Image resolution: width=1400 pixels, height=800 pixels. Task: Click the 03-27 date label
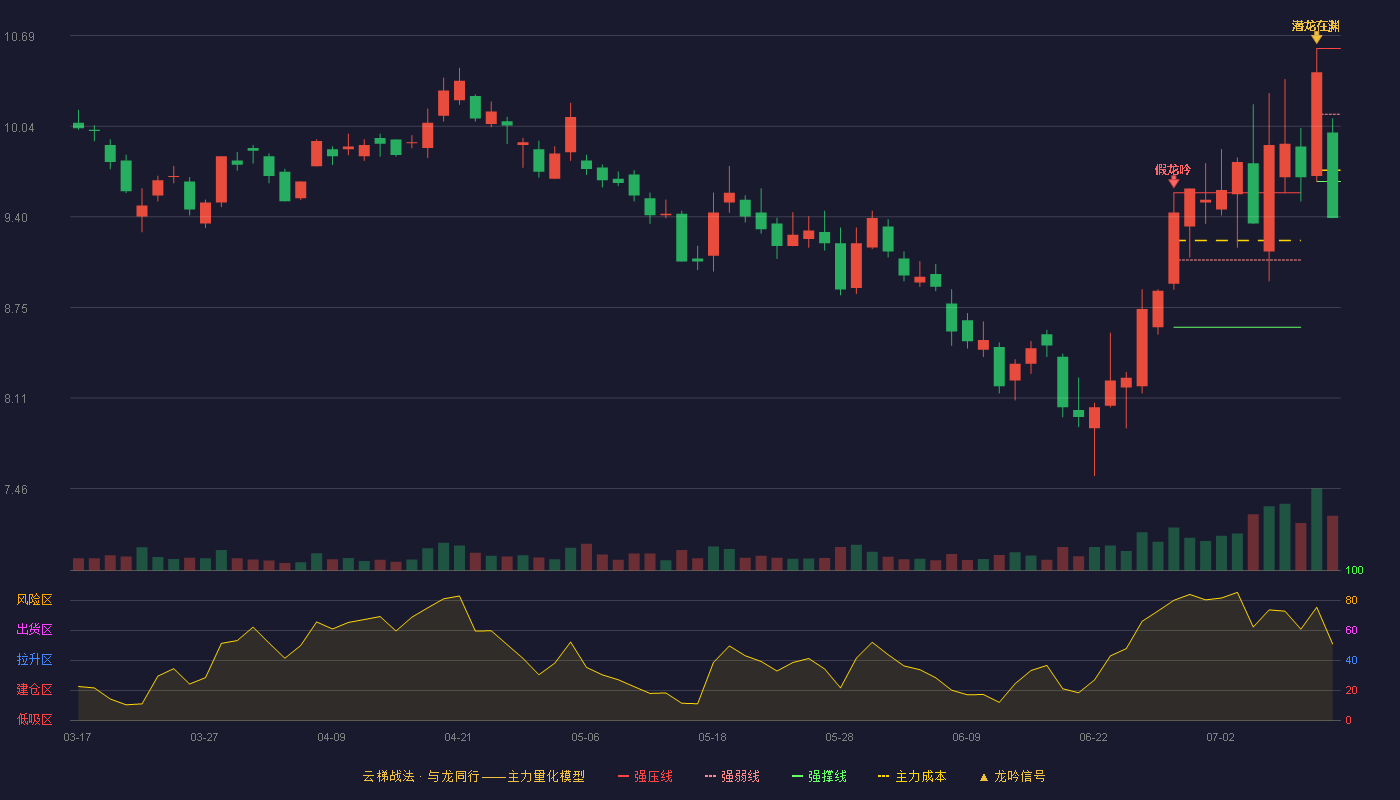204,737
